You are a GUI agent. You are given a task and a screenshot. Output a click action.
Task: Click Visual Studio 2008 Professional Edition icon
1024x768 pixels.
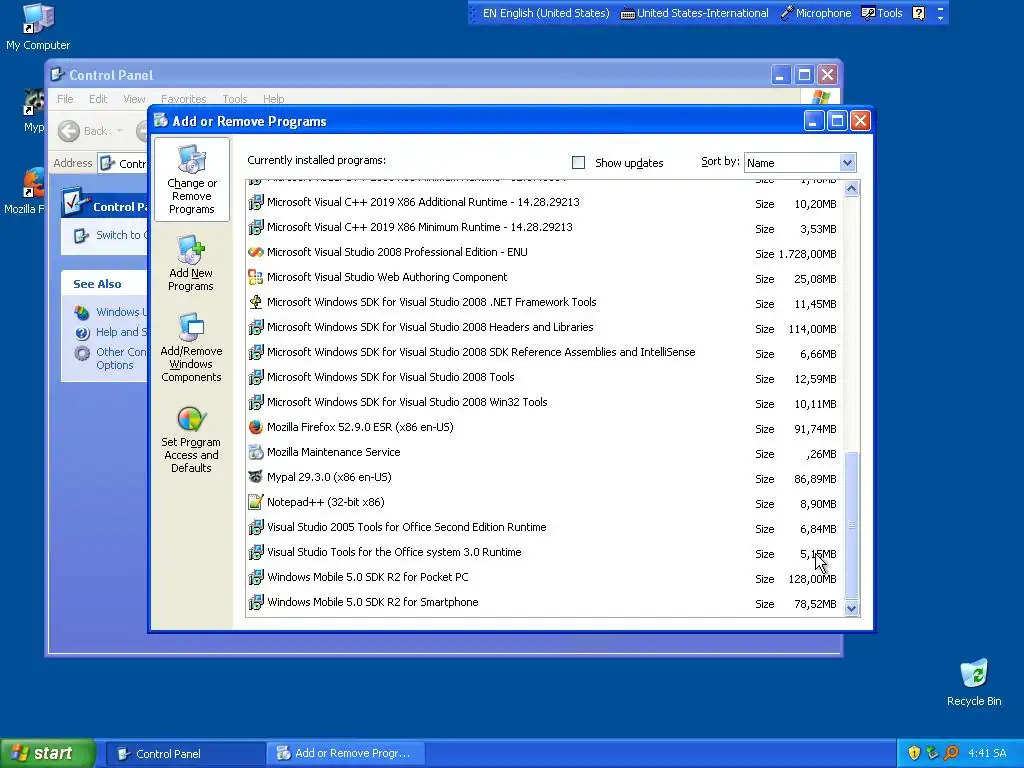[256, 252]
